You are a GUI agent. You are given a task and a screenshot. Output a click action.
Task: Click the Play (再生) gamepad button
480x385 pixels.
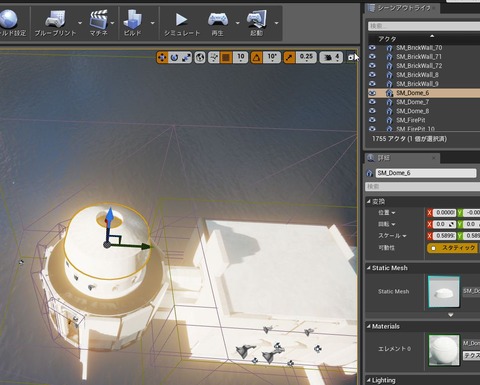point(218,23)
